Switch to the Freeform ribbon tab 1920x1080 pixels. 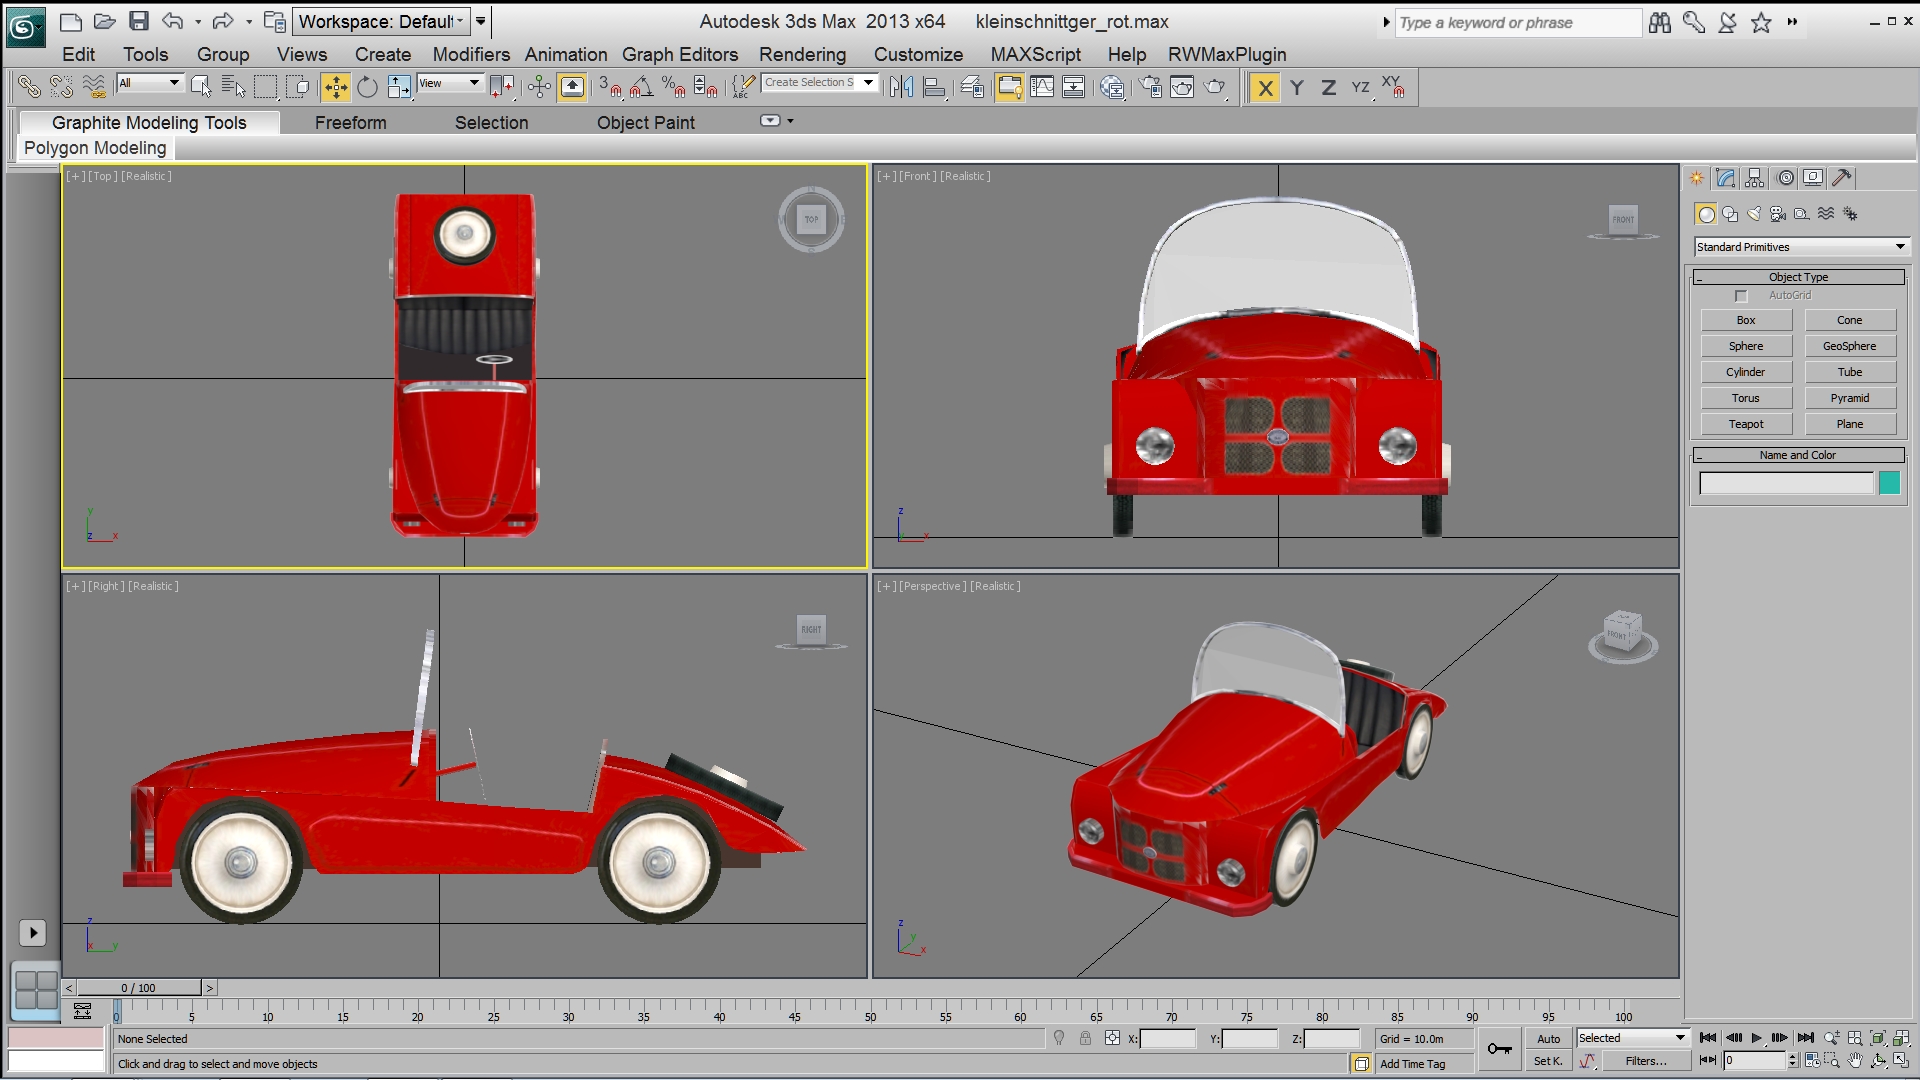(350, 123)
